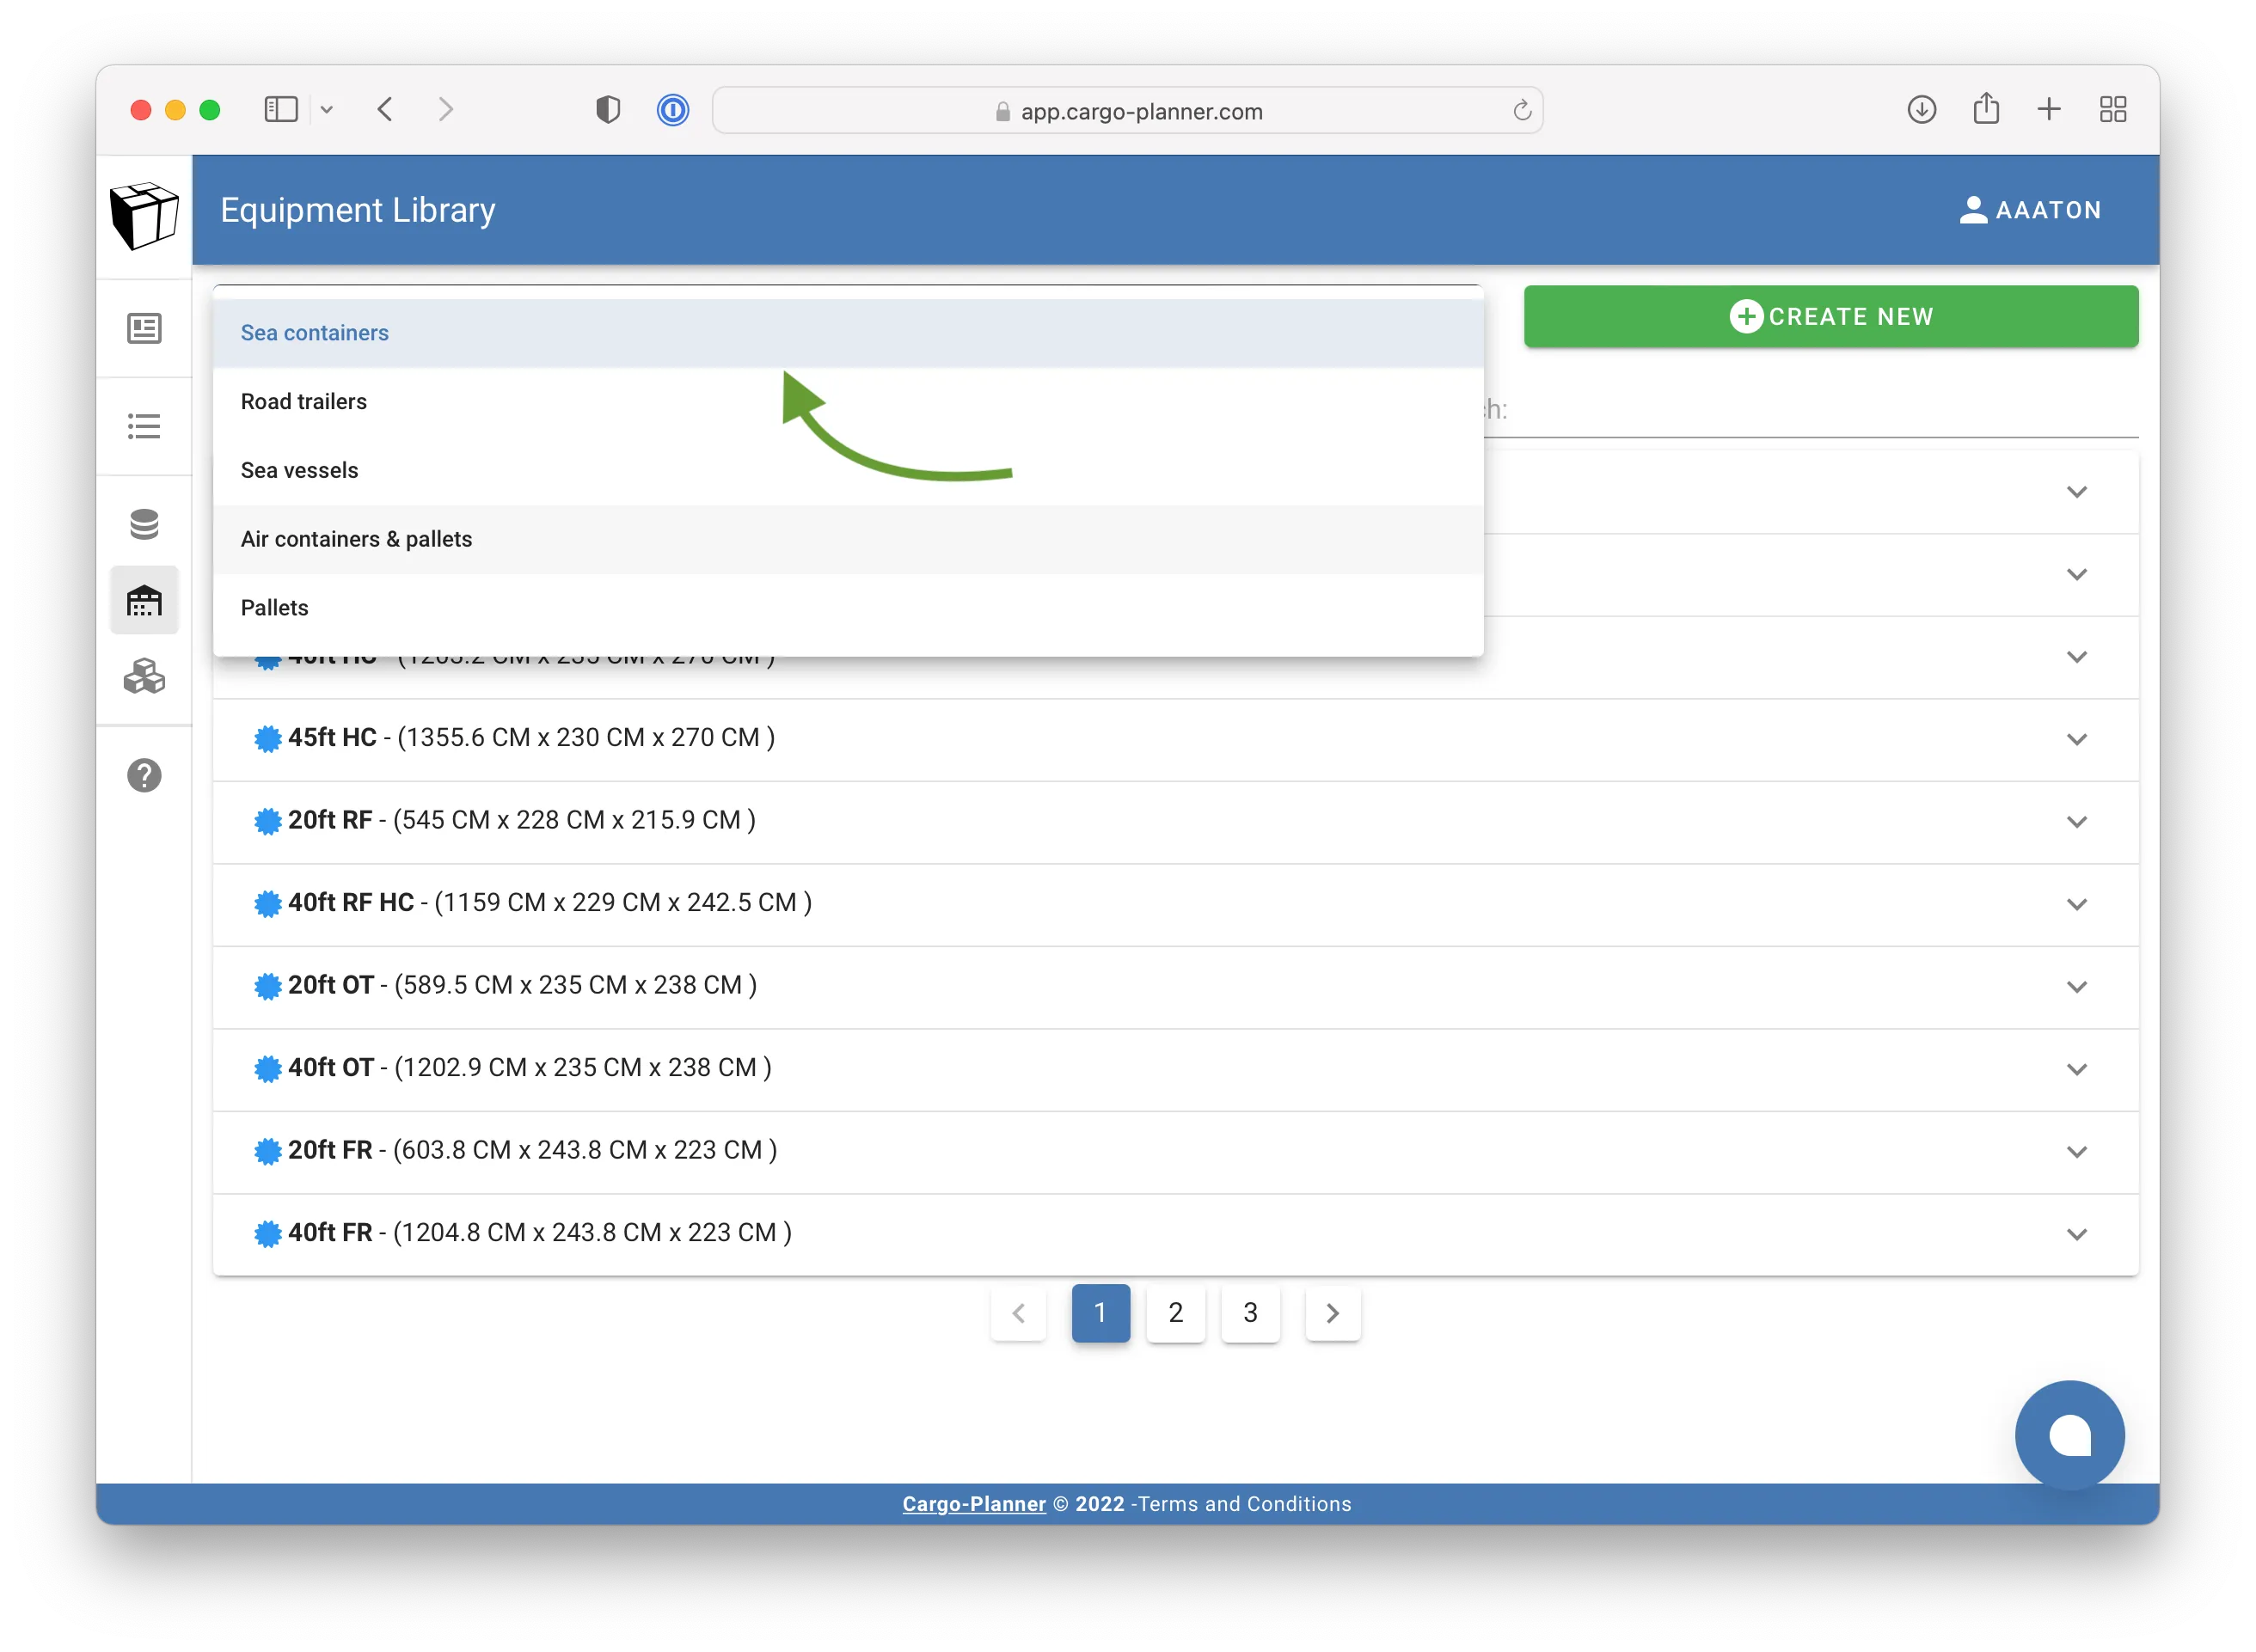Click the help question mark icon
The image size is (2256, 1652).
144,775
